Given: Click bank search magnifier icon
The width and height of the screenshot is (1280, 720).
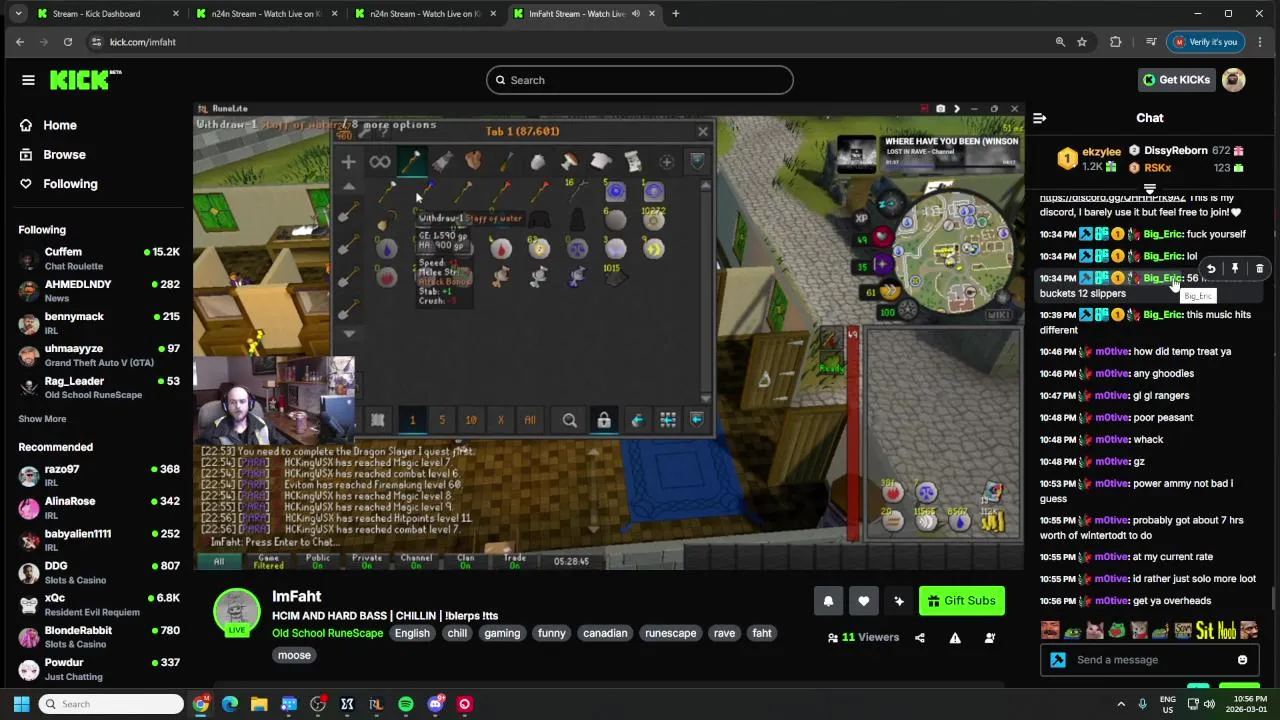Looking at the screenshot, I should coord(570,420).
